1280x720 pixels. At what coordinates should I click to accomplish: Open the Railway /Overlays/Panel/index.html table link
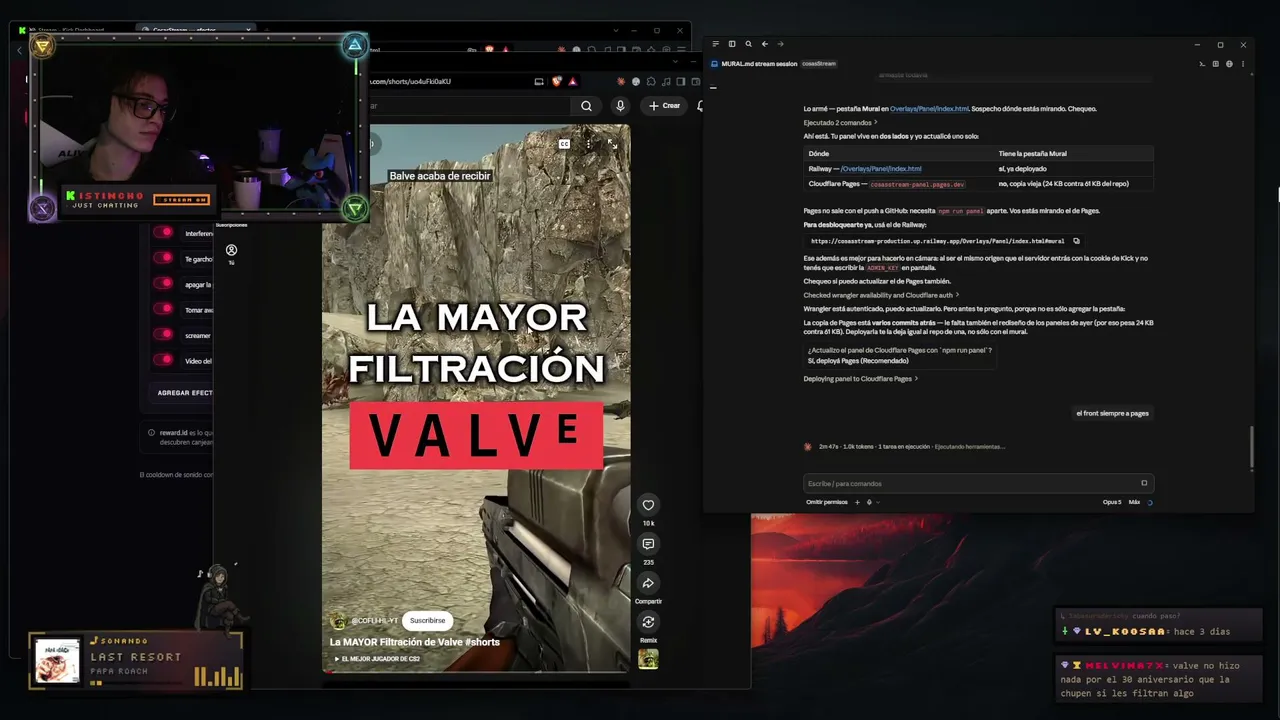[881, 169]
